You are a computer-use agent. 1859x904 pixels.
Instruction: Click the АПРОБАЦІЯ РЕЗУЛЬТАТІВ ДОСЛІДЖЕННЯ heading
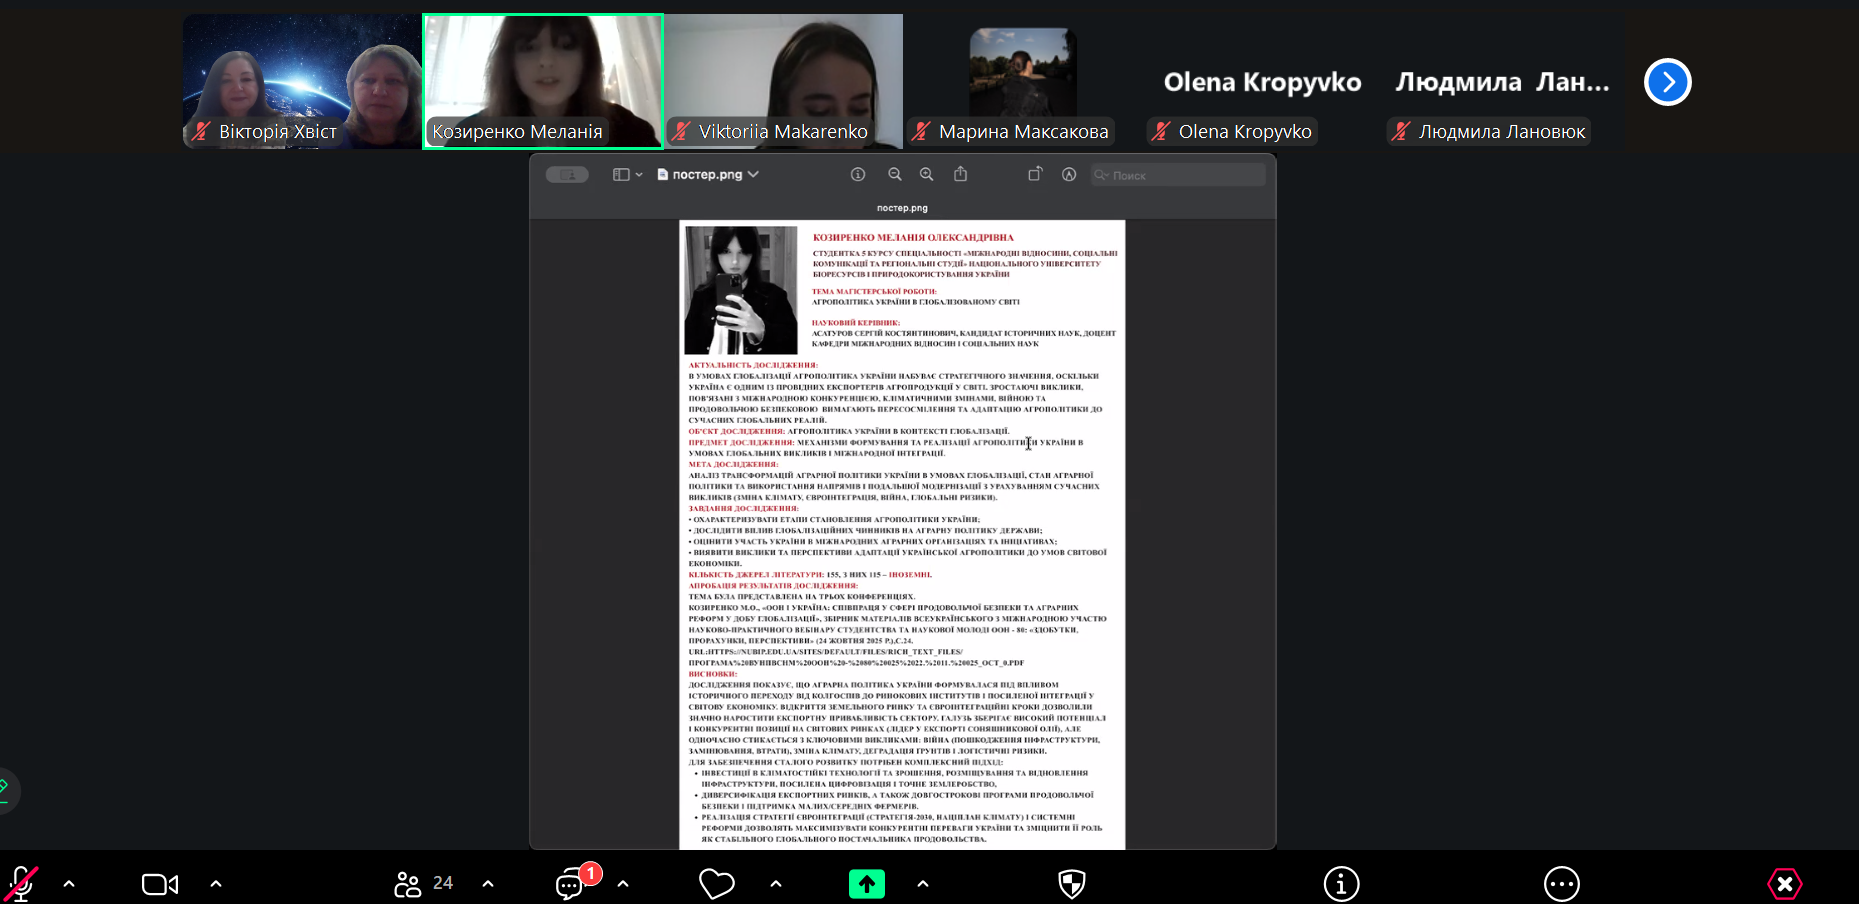[773, 585]
